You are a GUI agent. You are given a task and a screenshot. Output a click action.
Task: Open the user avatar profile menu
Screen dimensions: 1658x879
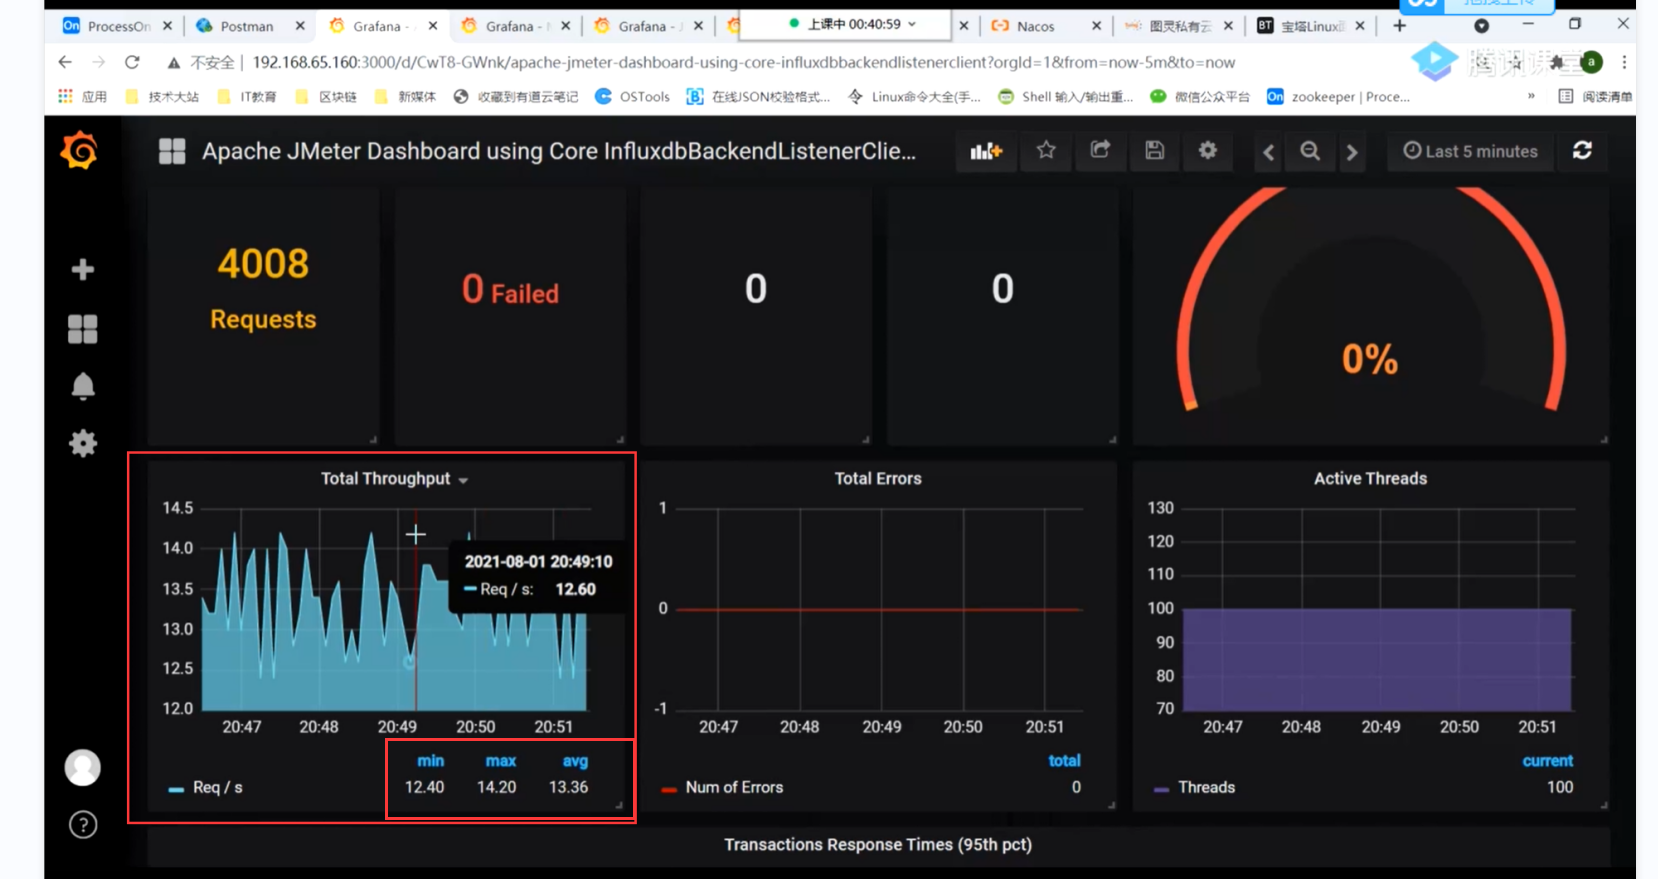(x=83, y=768)
